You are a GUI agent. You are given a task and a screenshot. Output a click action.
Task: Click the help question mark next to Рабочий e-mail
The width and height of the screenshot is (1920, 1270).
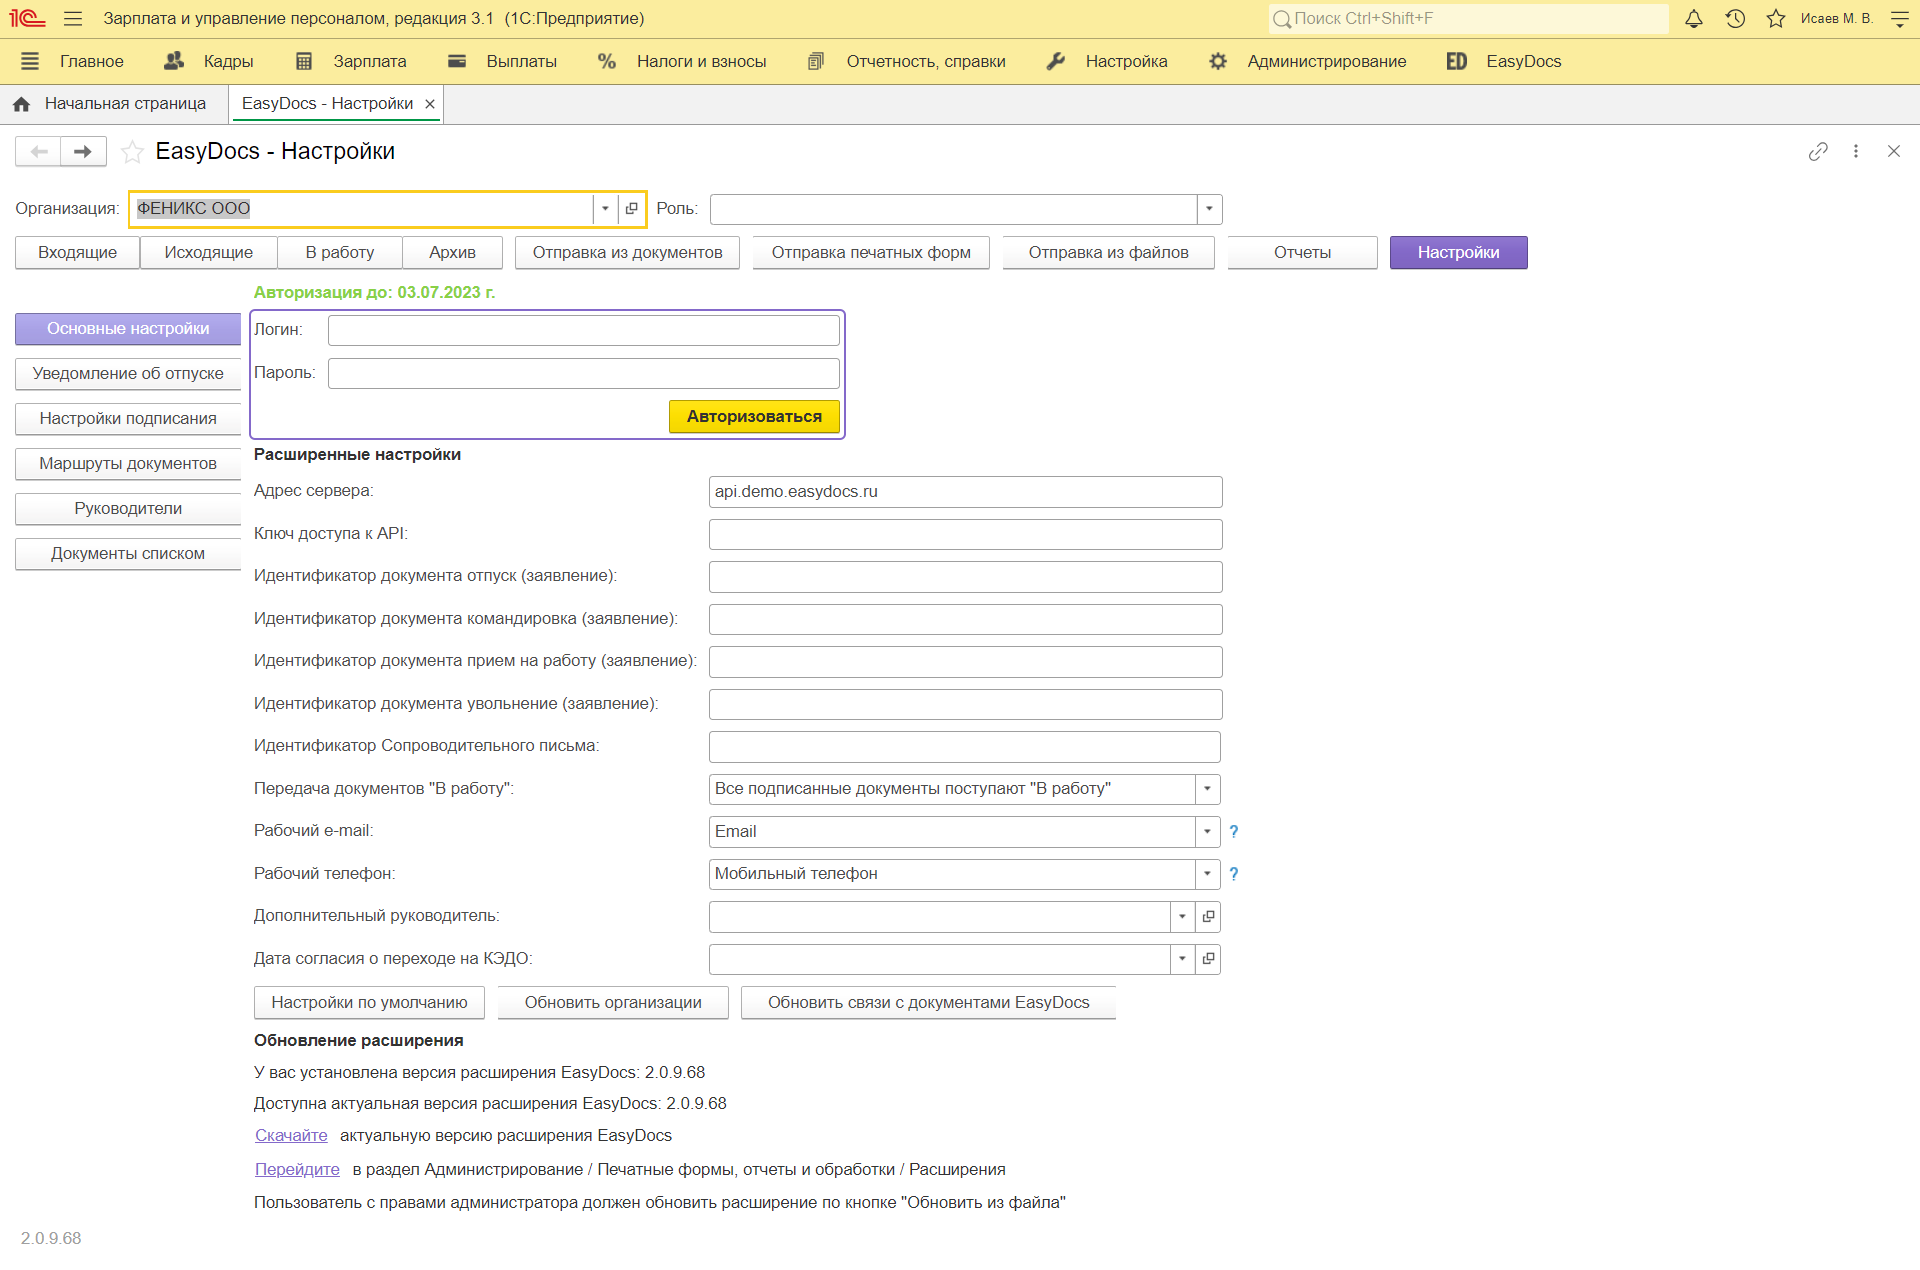click(1233, 831)
